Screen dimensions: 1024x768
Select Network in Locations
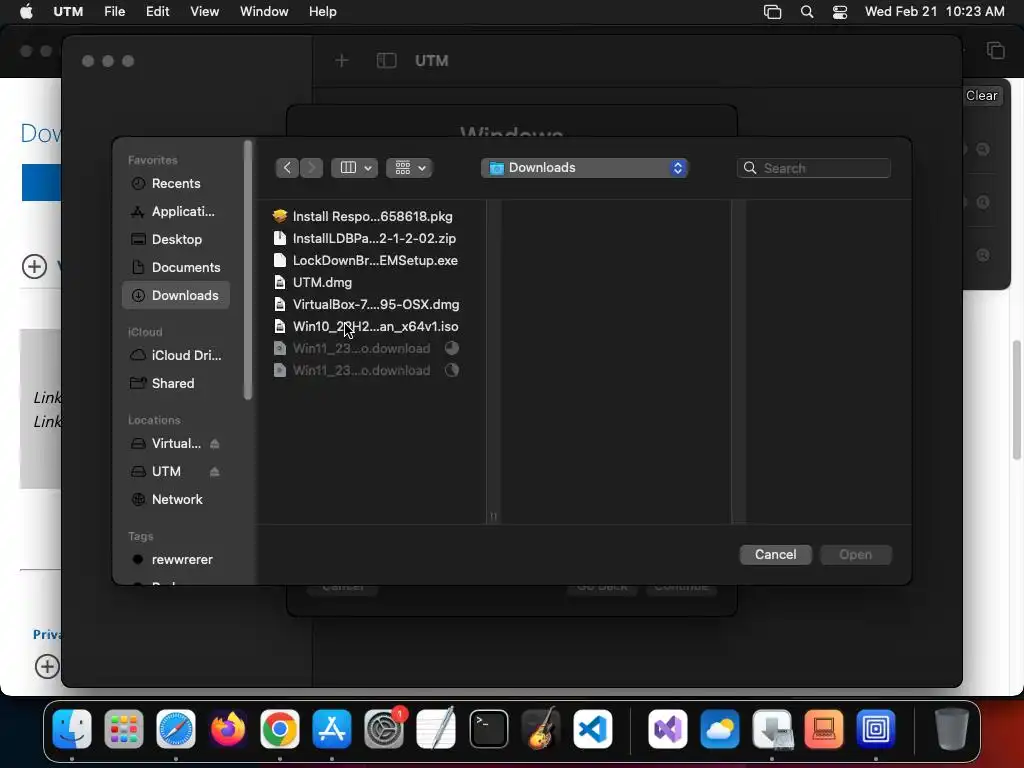pyautogui.click(x=176, y=500)
